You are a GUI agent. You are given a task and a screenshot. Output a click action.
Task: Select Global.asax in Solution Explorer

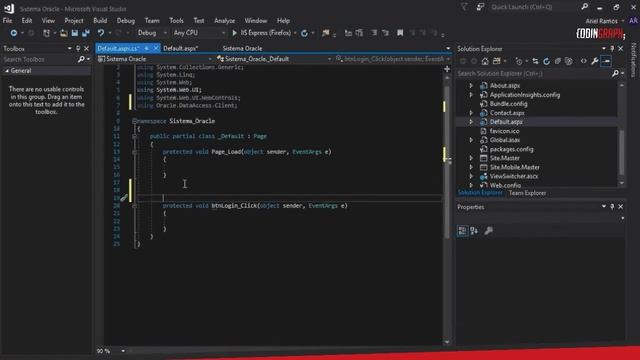[x=504, y=140]
